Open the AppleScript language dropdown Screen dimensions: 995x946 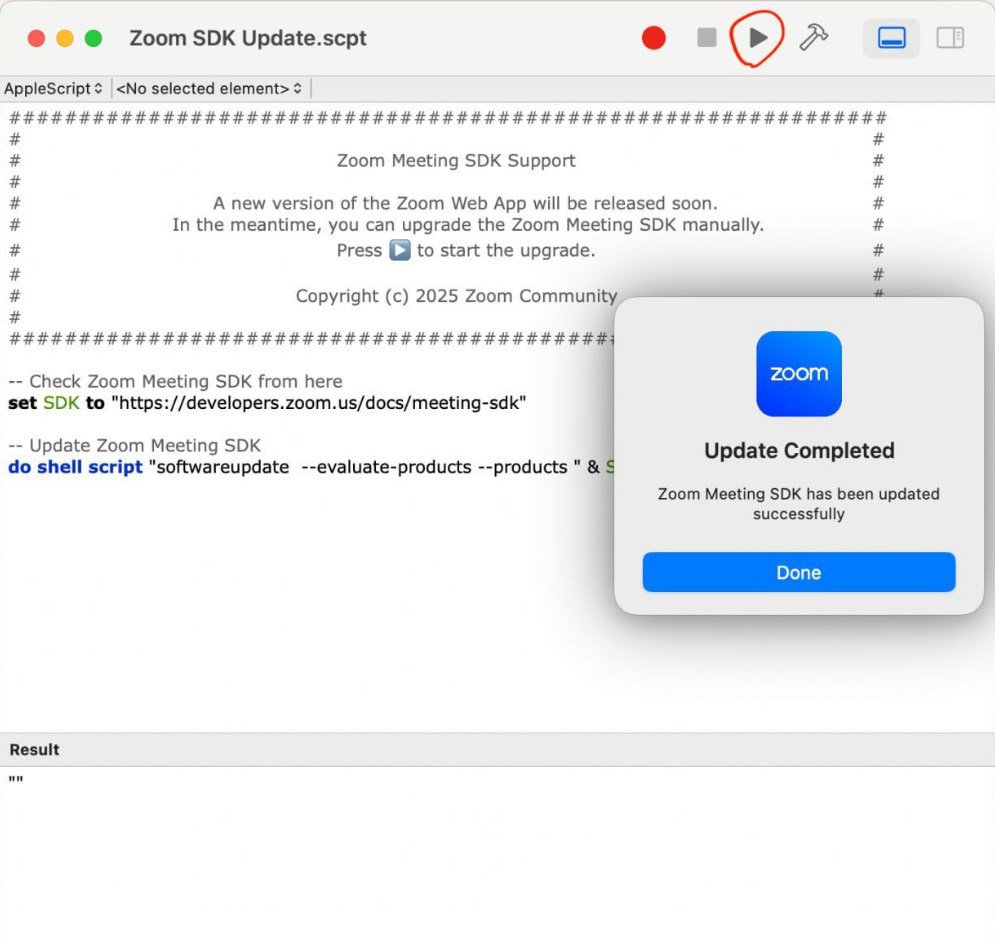click(x=54, y=89)
